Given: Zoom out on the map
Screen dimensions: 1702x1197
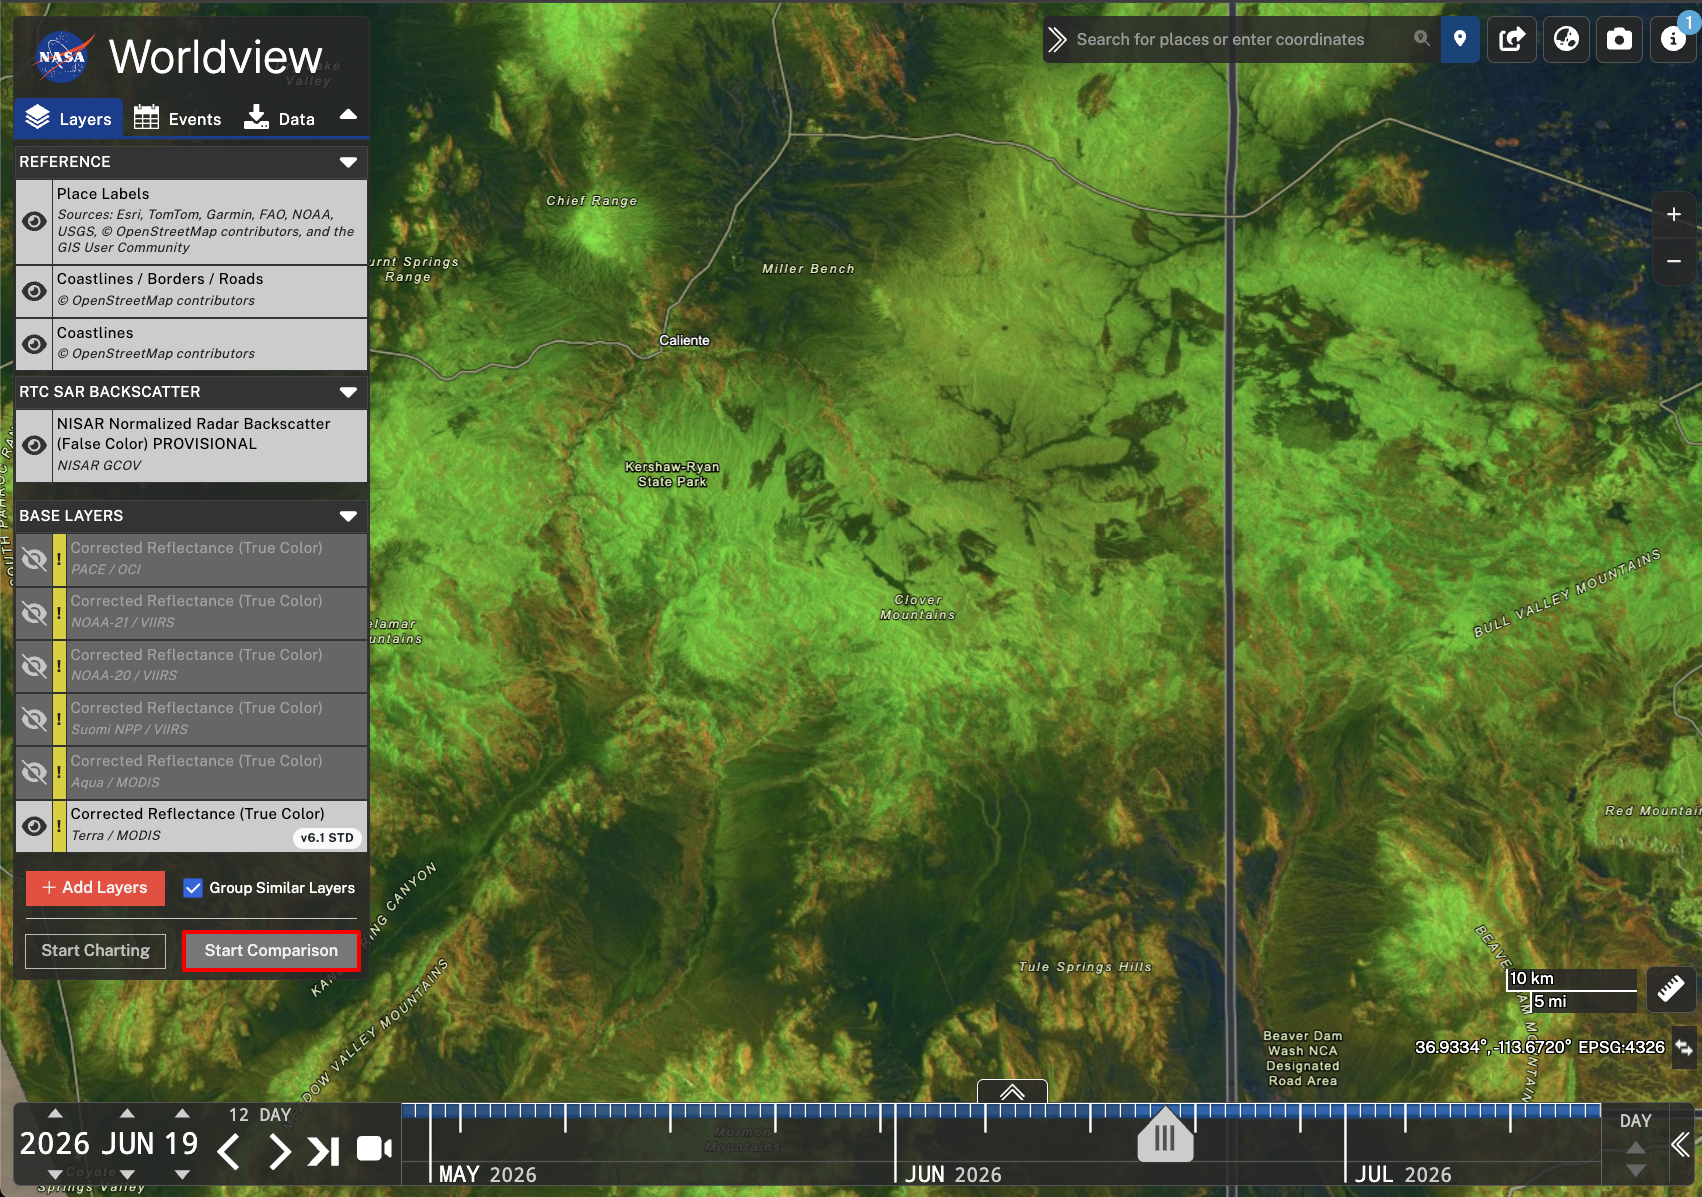Looking at the screenshot, I should [1674, 261].
